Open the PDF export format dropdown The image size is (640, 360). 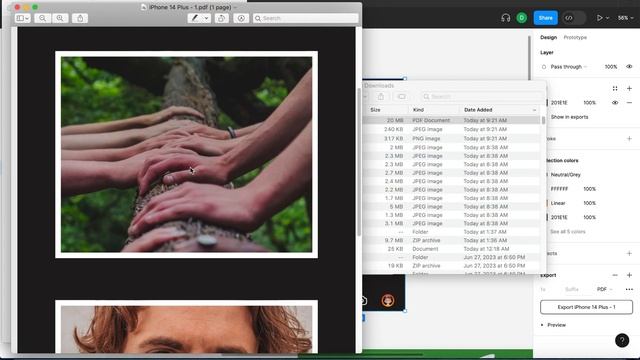(x=604, y=289)
